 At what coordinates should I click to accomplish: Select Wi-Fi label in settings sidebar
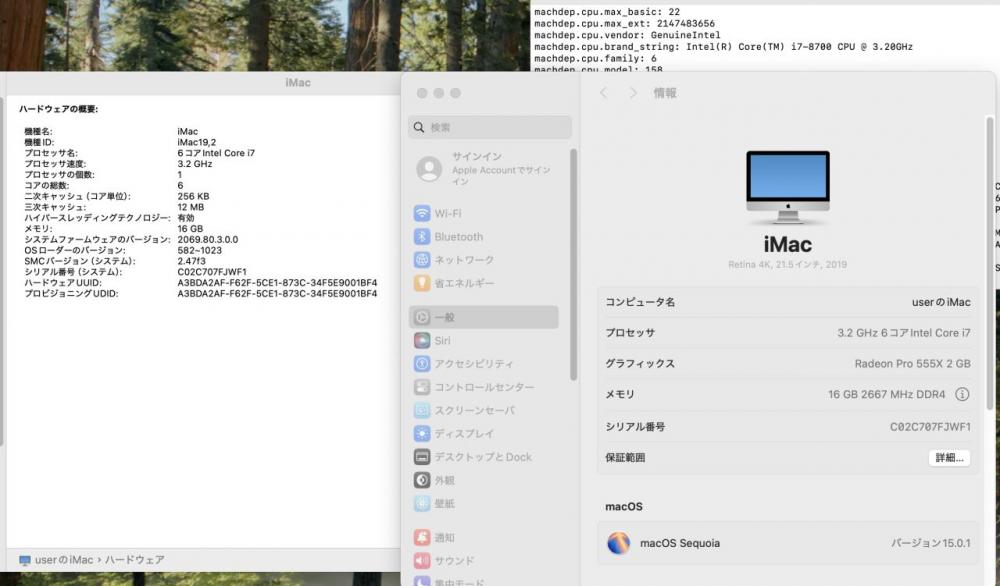[x=448, y=214]
